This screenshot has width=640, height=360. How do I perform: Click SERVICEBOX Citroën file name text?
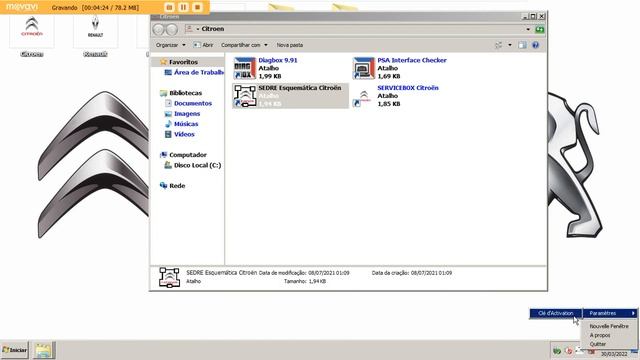point(408,88)
